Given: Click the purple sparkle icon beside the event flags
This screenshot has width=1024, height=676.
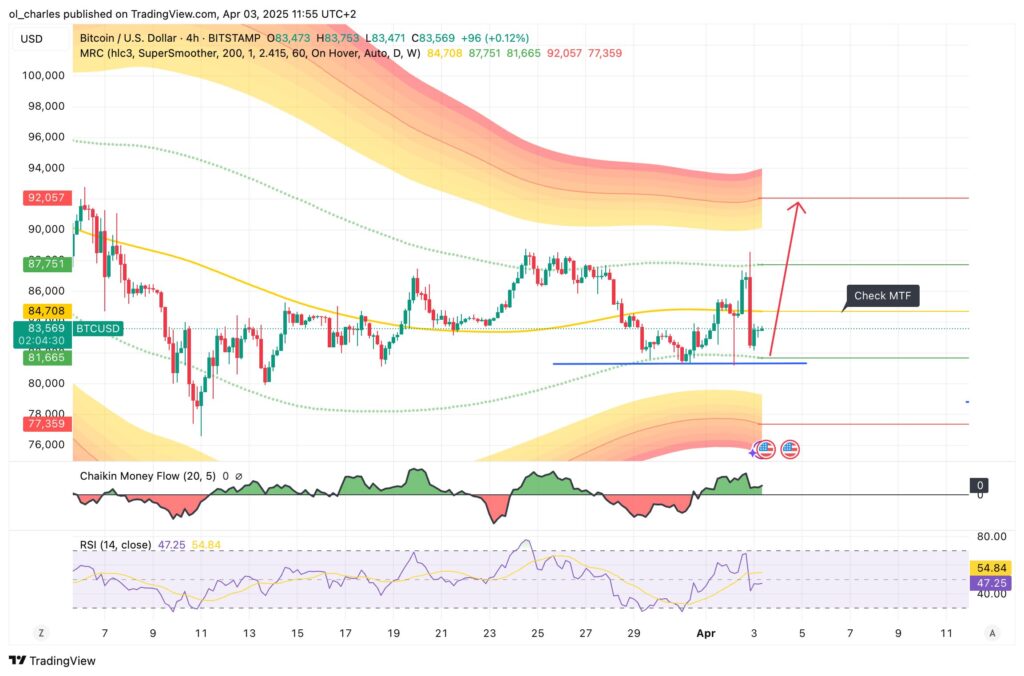Looking at the screenshot, I should [752, 453].
